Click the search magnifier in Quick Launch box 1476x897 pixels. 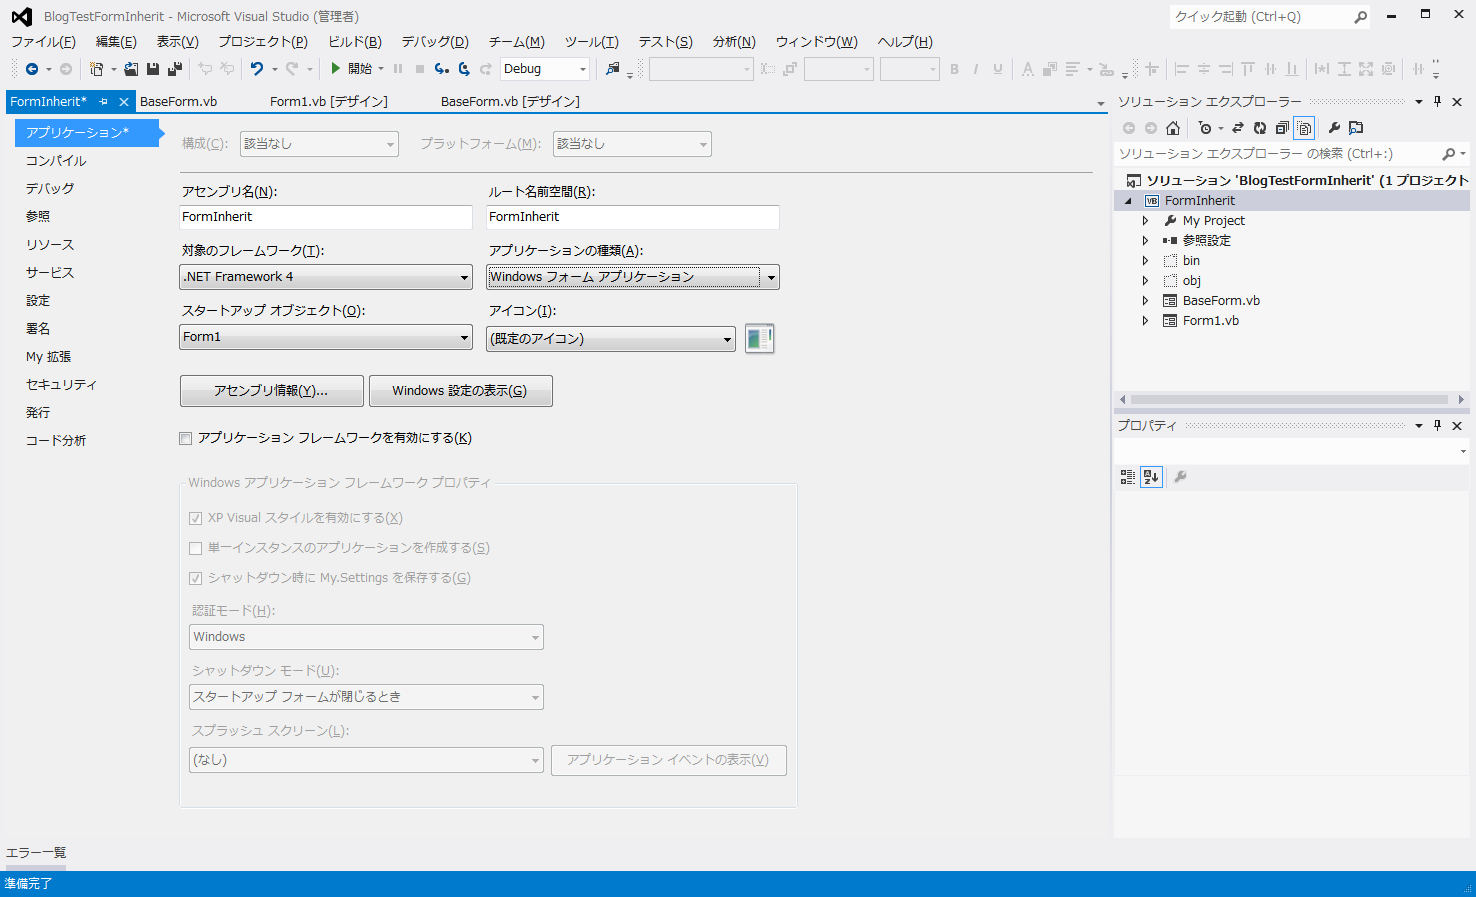pos(1360,17)
